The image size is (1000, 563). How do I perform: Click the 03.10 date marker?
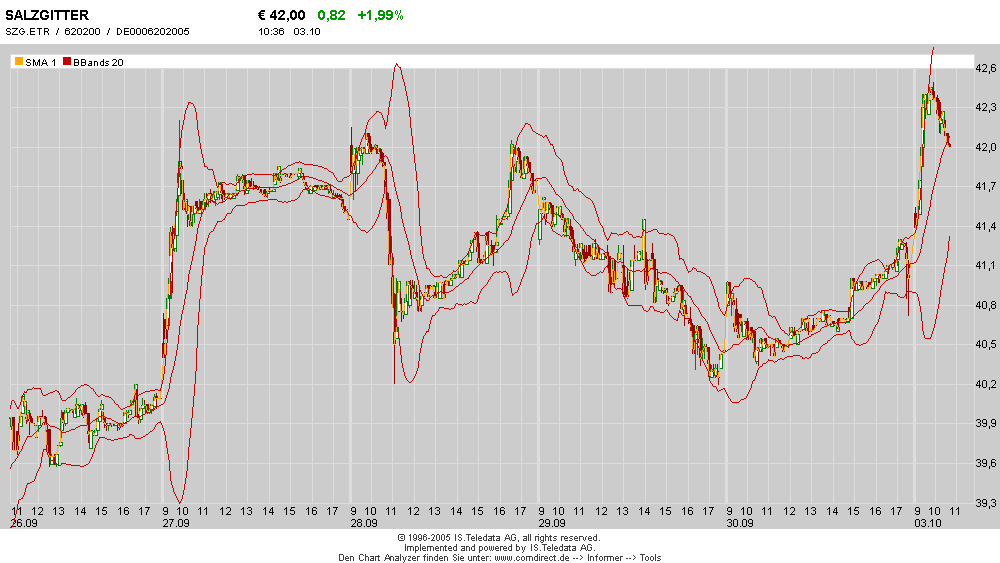click(928, 523)
